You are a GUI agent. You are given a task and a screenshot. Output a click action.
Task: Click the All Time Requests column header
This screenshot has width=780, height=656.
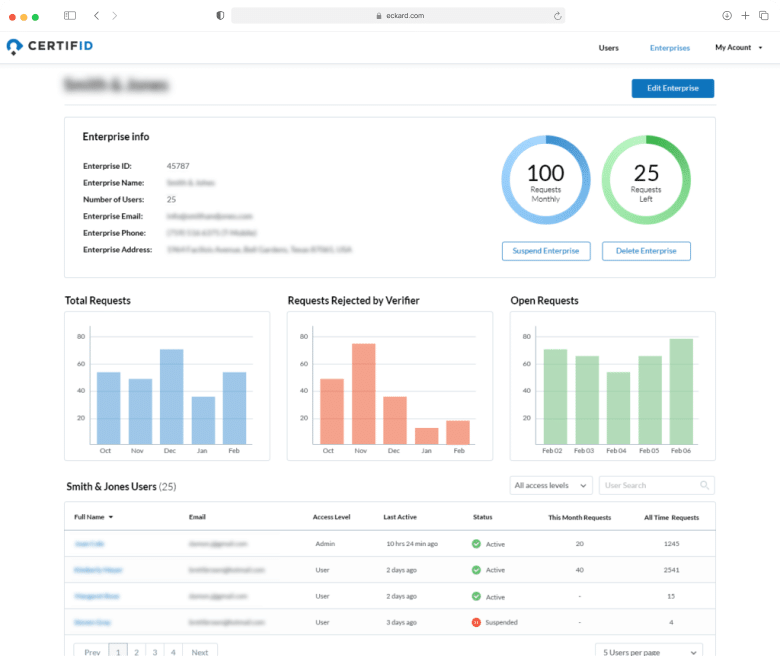[x=671, y=517]
